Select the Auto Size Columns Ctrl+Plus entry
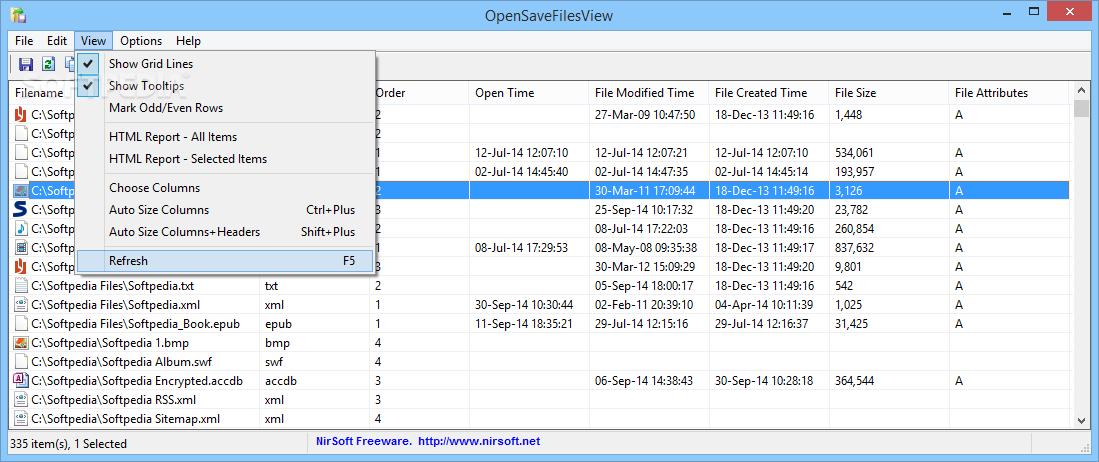The height and width of the screenshot is (462, 1099). pos(225,210)
